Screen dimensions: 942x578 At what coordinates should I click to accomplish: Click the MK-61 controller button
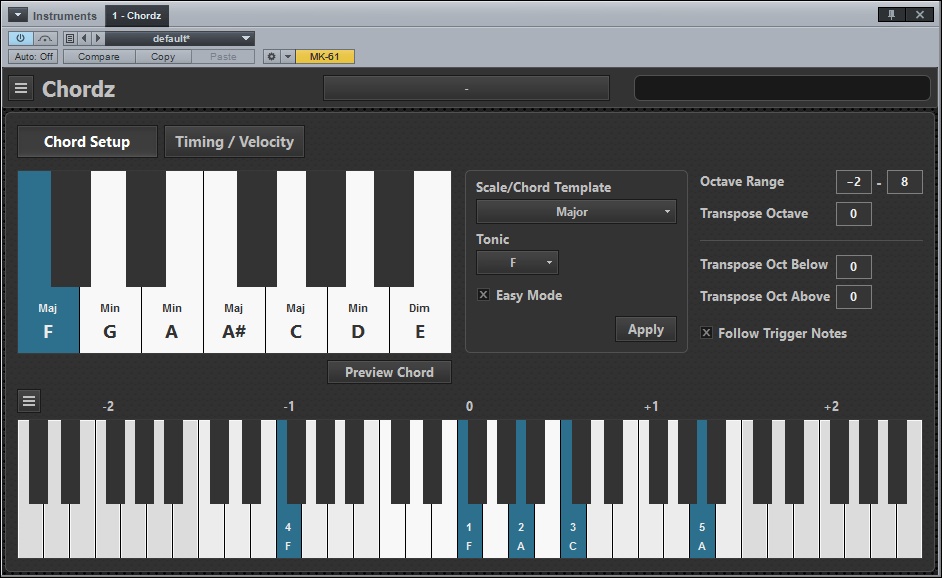[x=324, y=56]
